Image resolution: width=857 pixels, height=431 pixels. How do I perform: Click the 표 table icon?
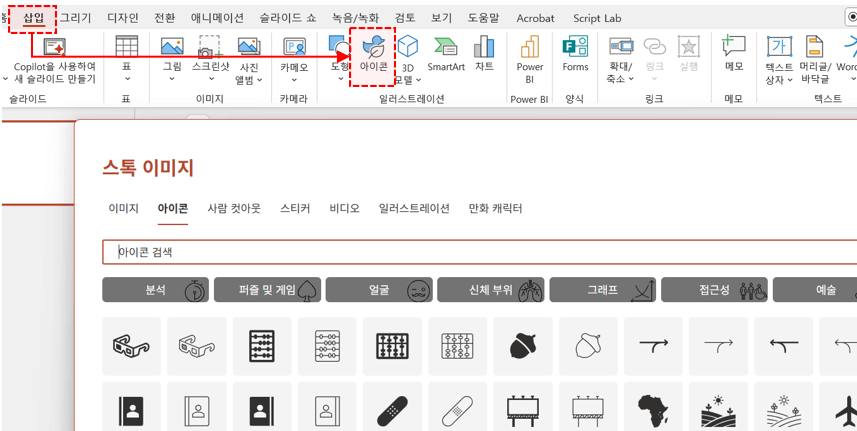[127, 46]
